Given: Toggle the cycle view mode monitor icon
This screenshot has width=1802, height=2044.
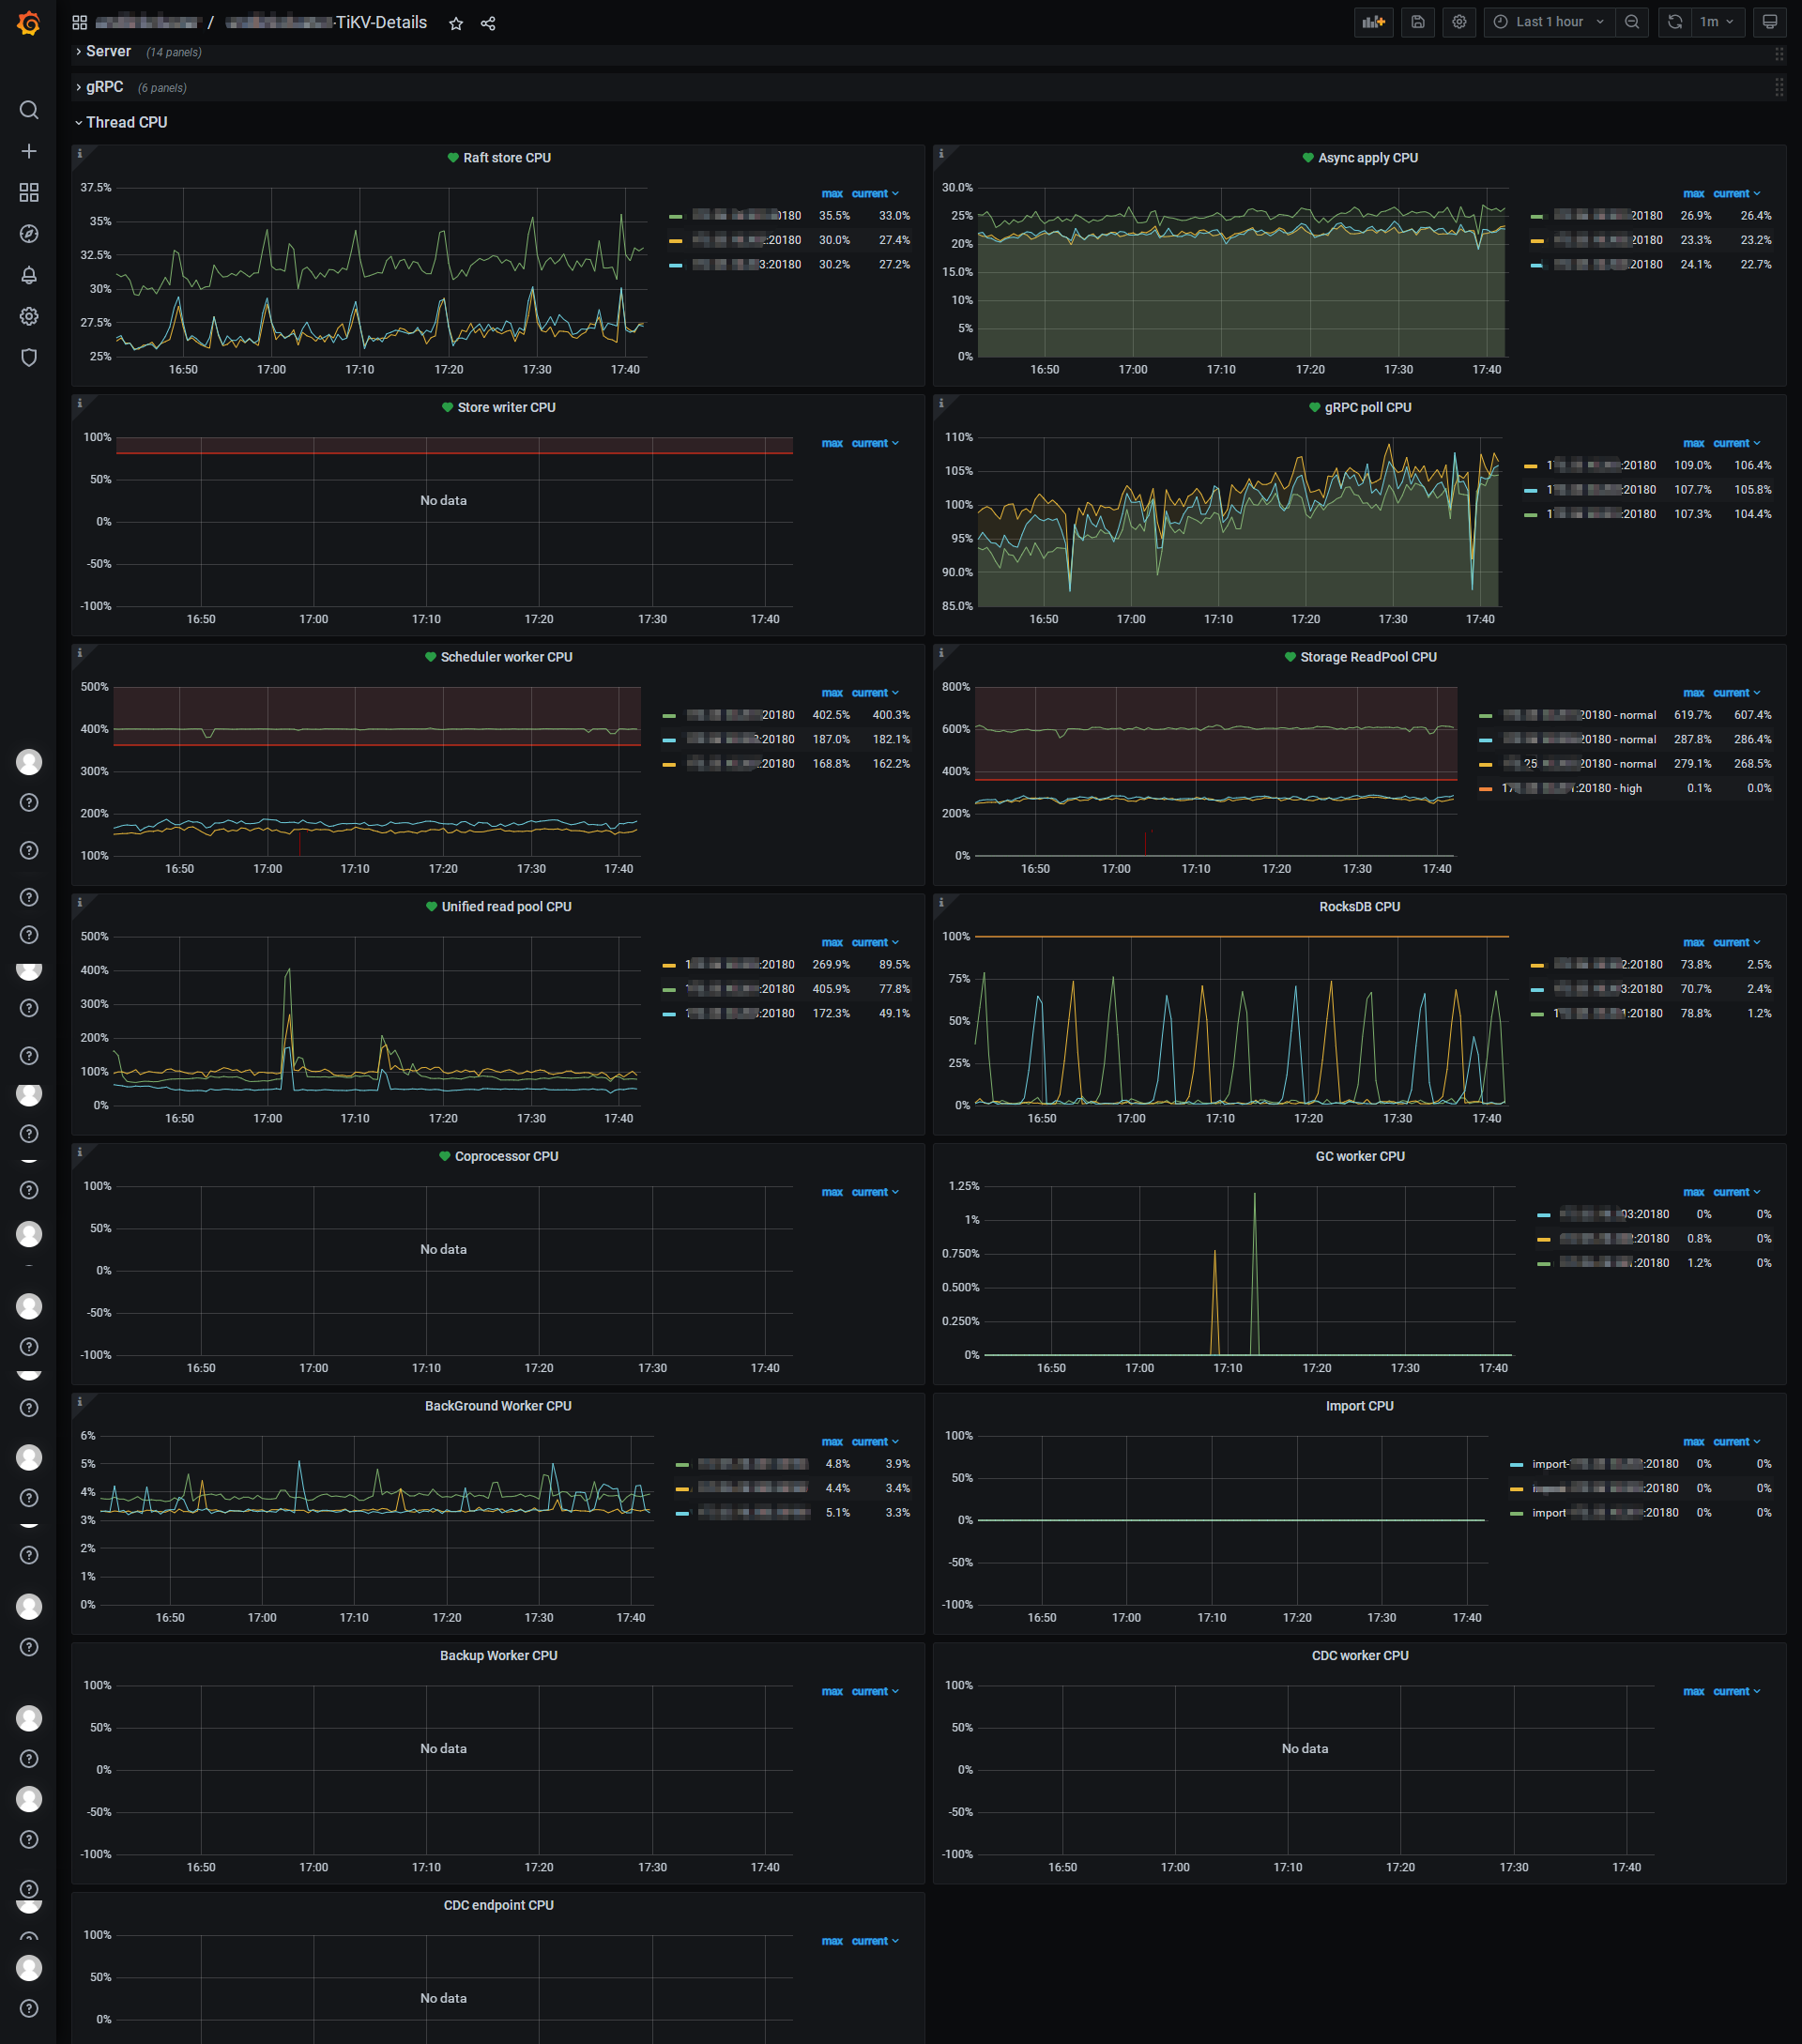Looking at the screenshot, I should pos(1769,22).
